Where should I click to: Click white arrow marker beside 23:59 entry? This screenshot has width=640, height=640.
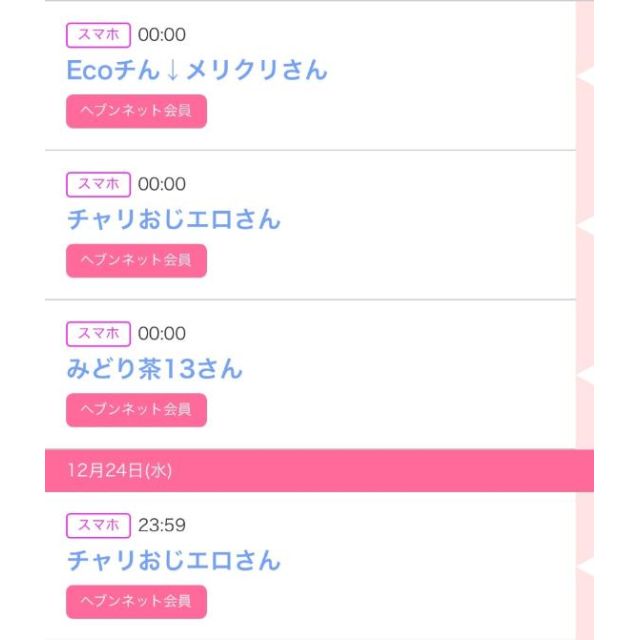(585, 566)
